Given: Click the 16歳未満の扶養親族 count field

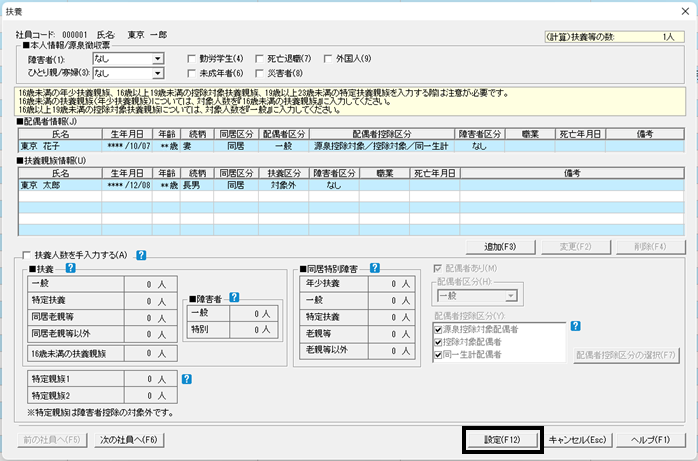Looking at the screenshot, I should (x=150, y=354).
